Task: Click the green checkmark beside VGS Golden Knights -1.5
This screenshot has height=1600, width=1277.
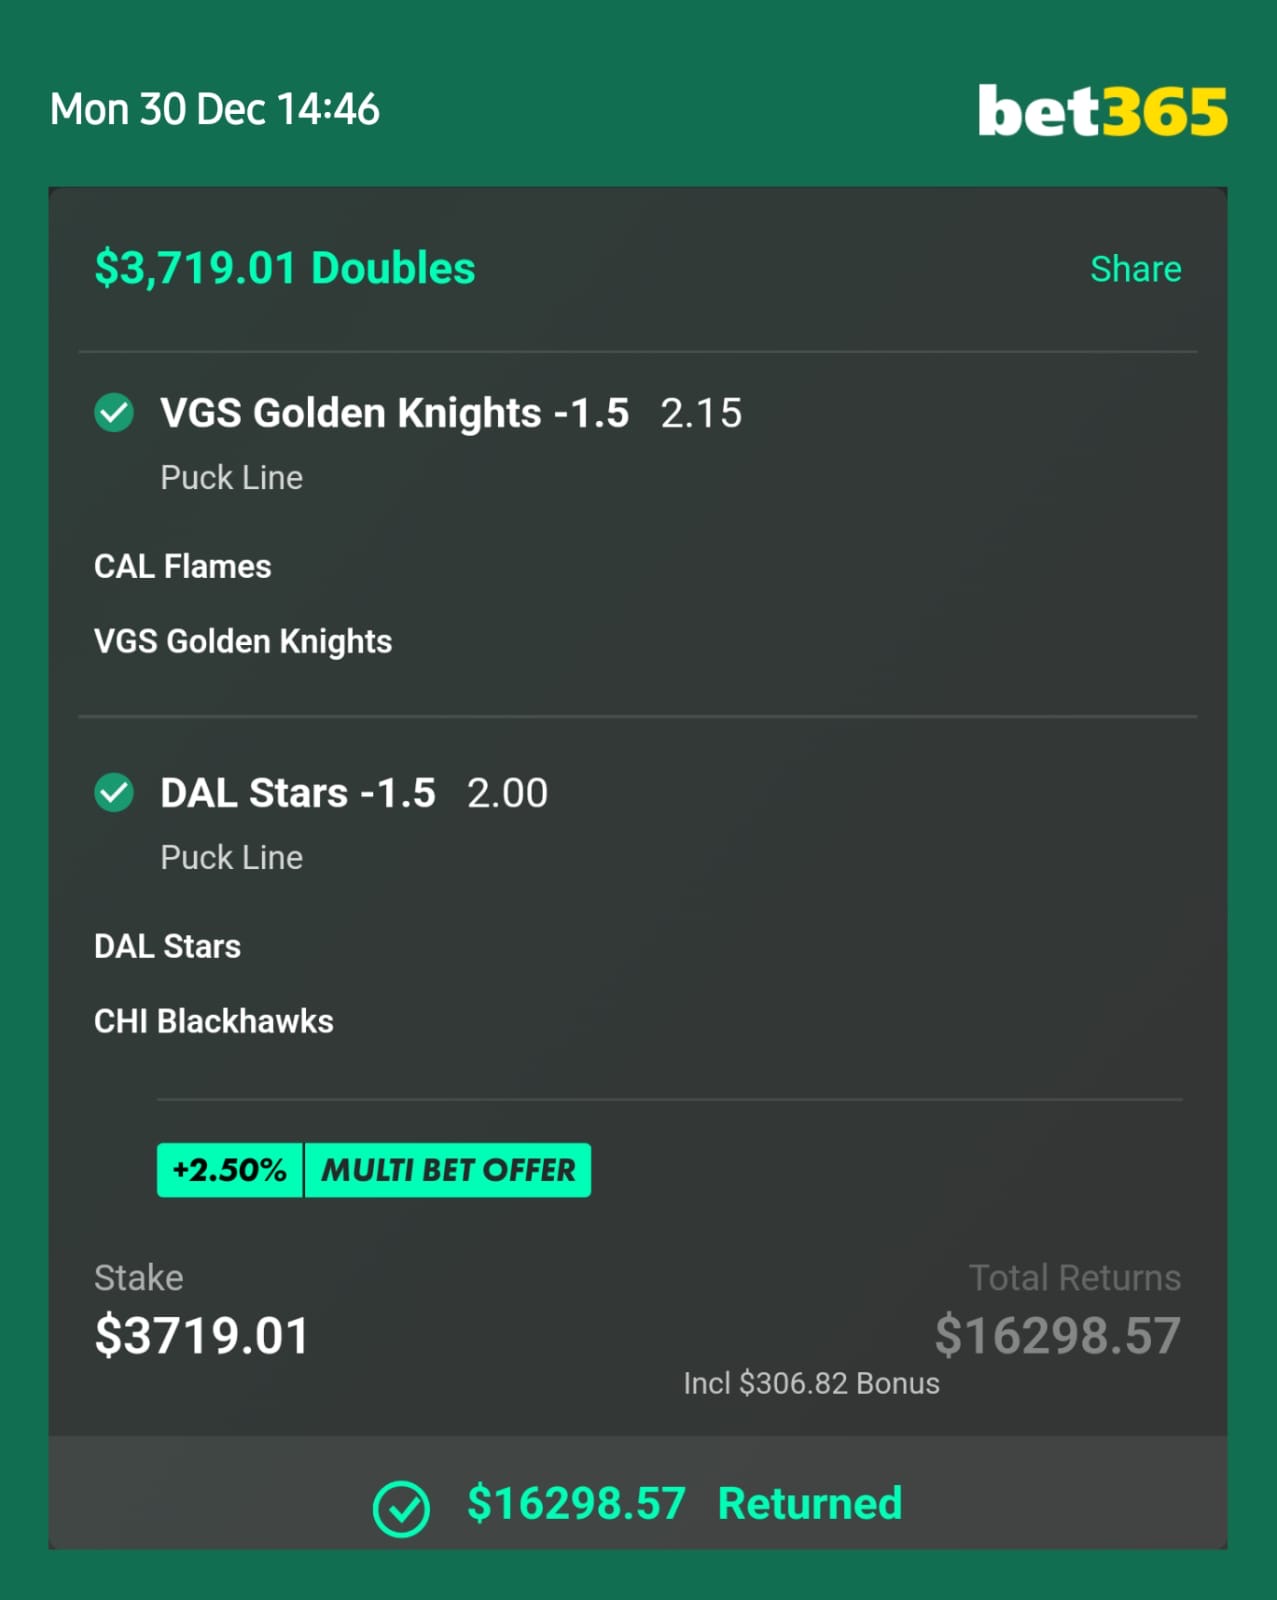Action: pos(114,412)
